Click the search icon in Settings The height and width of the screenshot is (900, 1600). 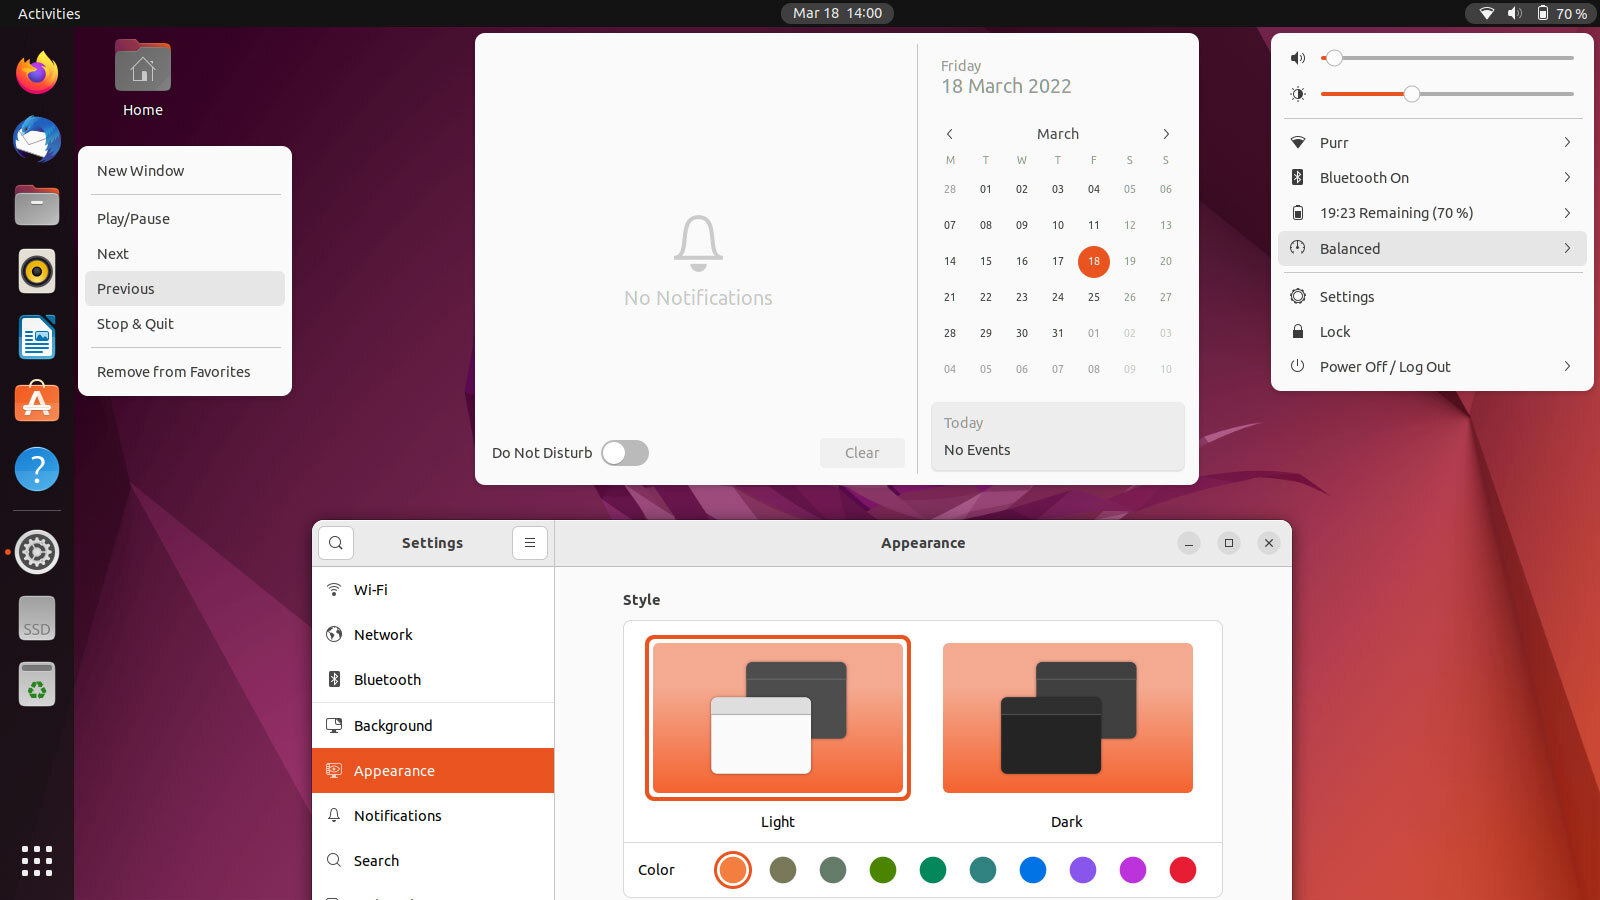coord(336,543)
